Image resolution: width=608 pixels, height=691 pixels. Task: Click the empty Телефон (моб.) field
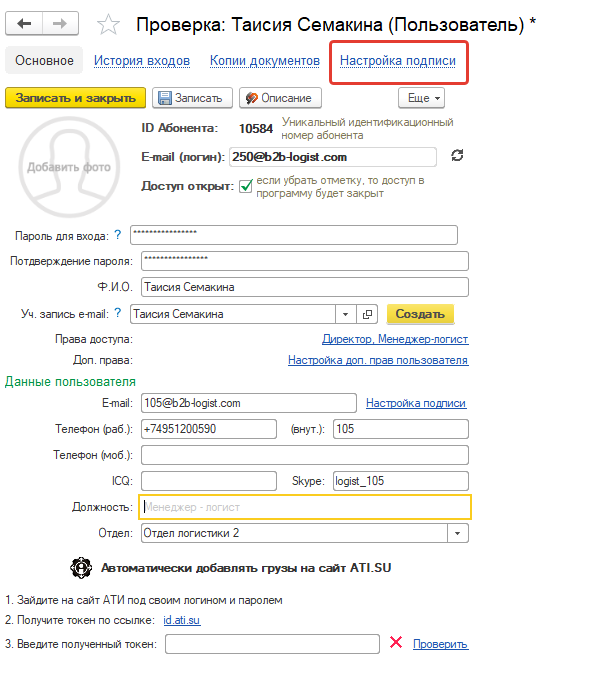[x=305, y=455]
